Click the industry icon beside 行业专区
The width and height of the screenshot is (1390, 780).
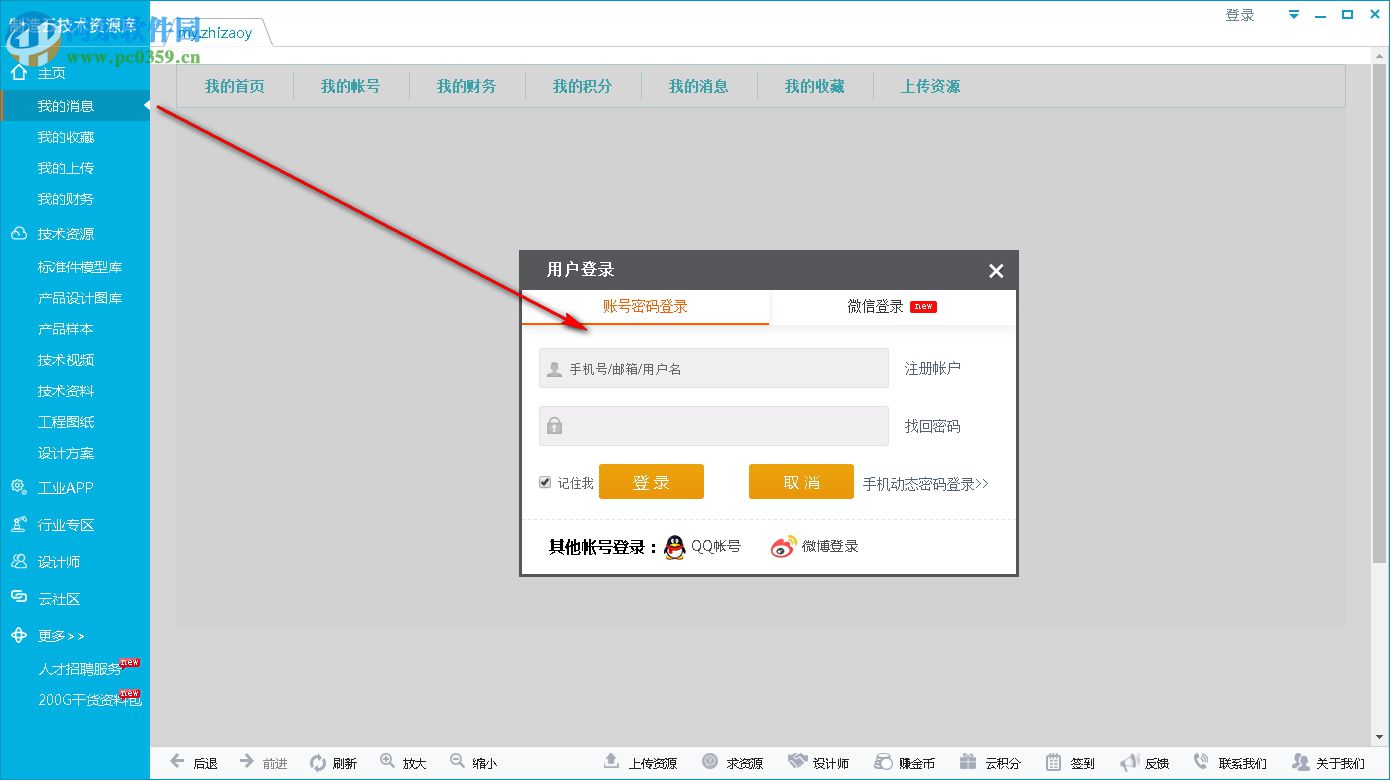[19, 525]
